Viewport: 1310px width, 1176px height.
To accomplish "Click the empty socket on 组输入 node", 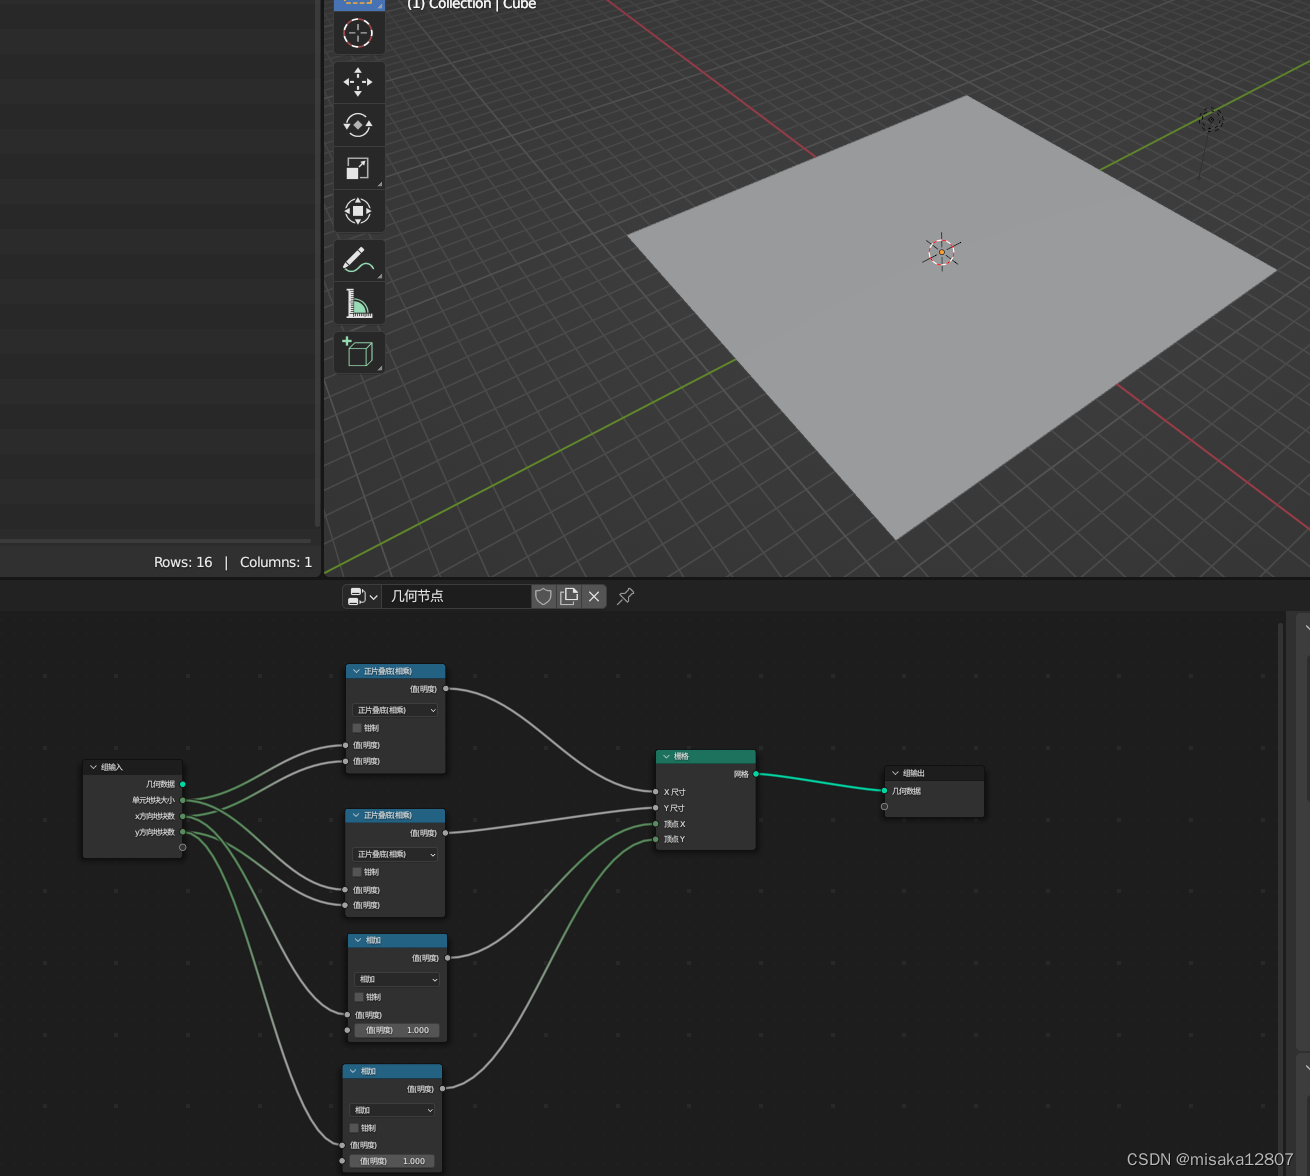I will click(182, 847).
